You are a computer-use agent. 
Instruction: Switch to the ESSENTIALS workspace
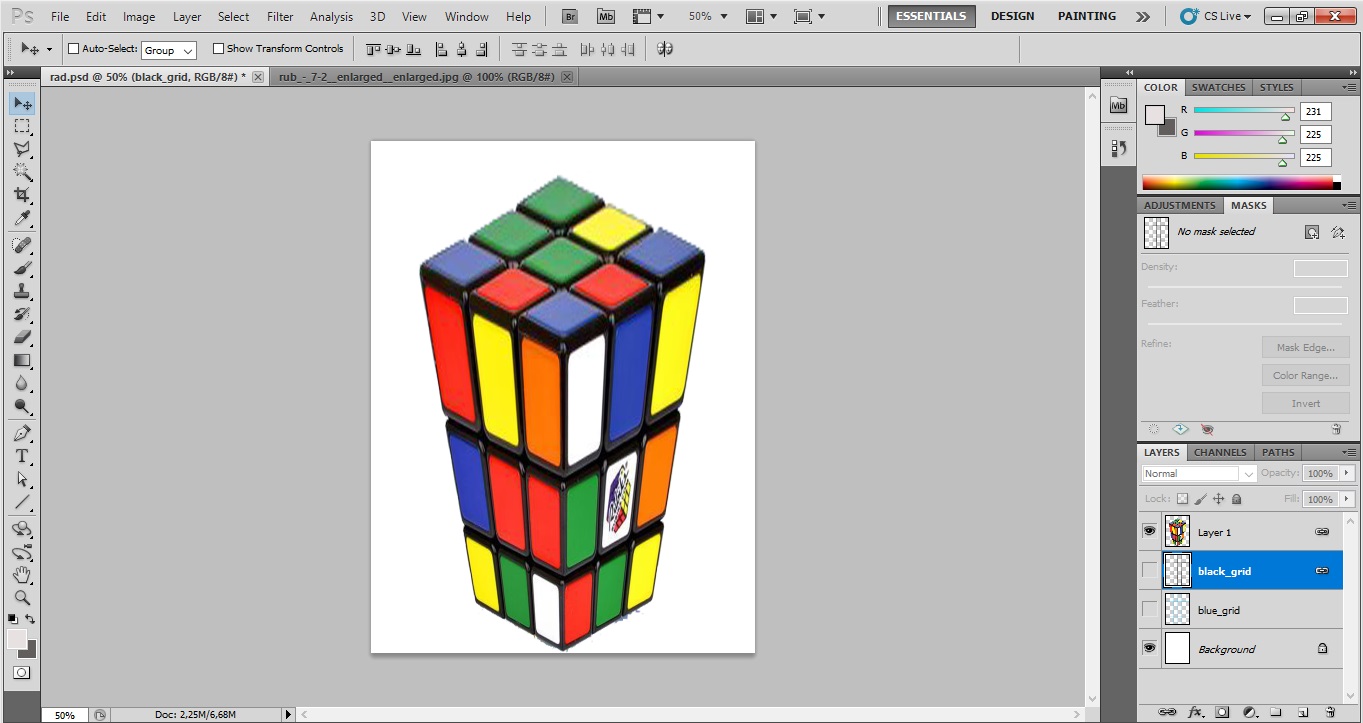click(931, 16)
